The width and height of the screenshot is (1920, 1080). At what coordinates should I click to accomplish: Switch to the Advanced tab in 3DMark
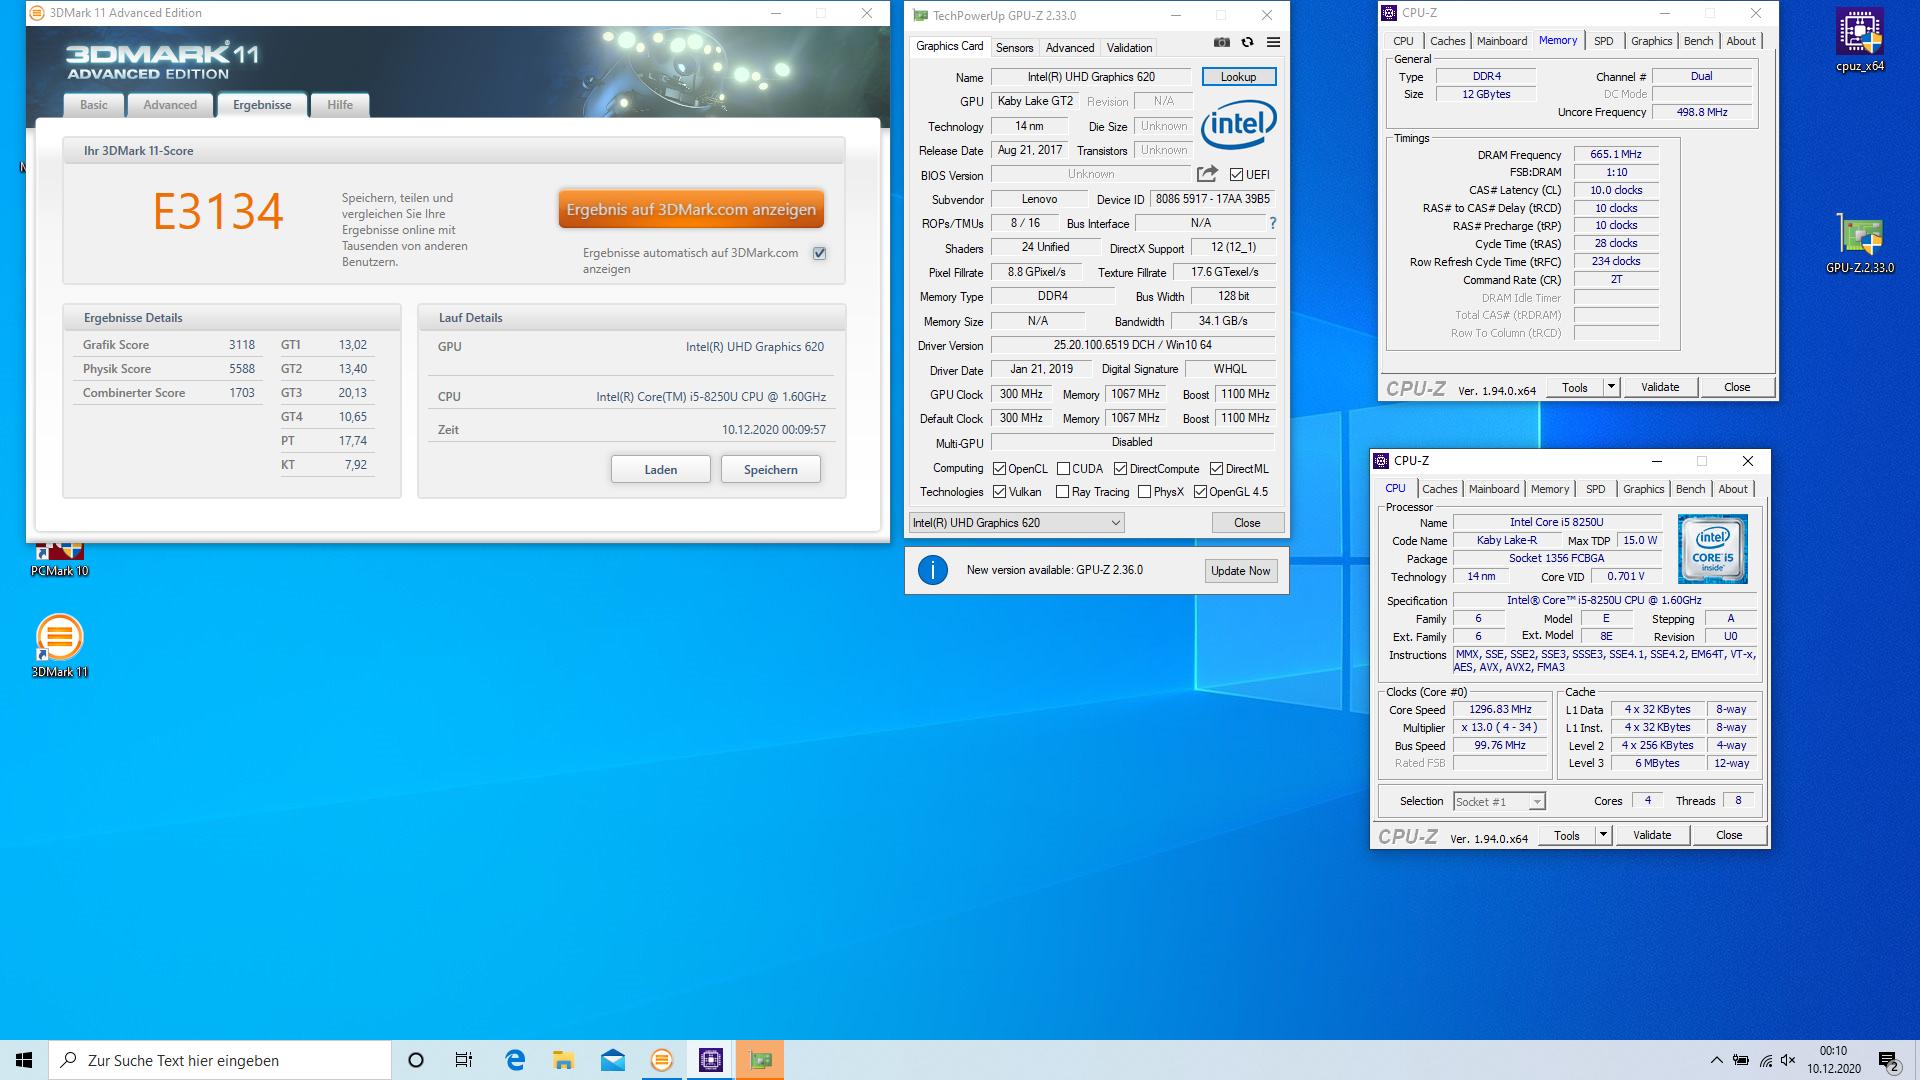coord(170,105)
